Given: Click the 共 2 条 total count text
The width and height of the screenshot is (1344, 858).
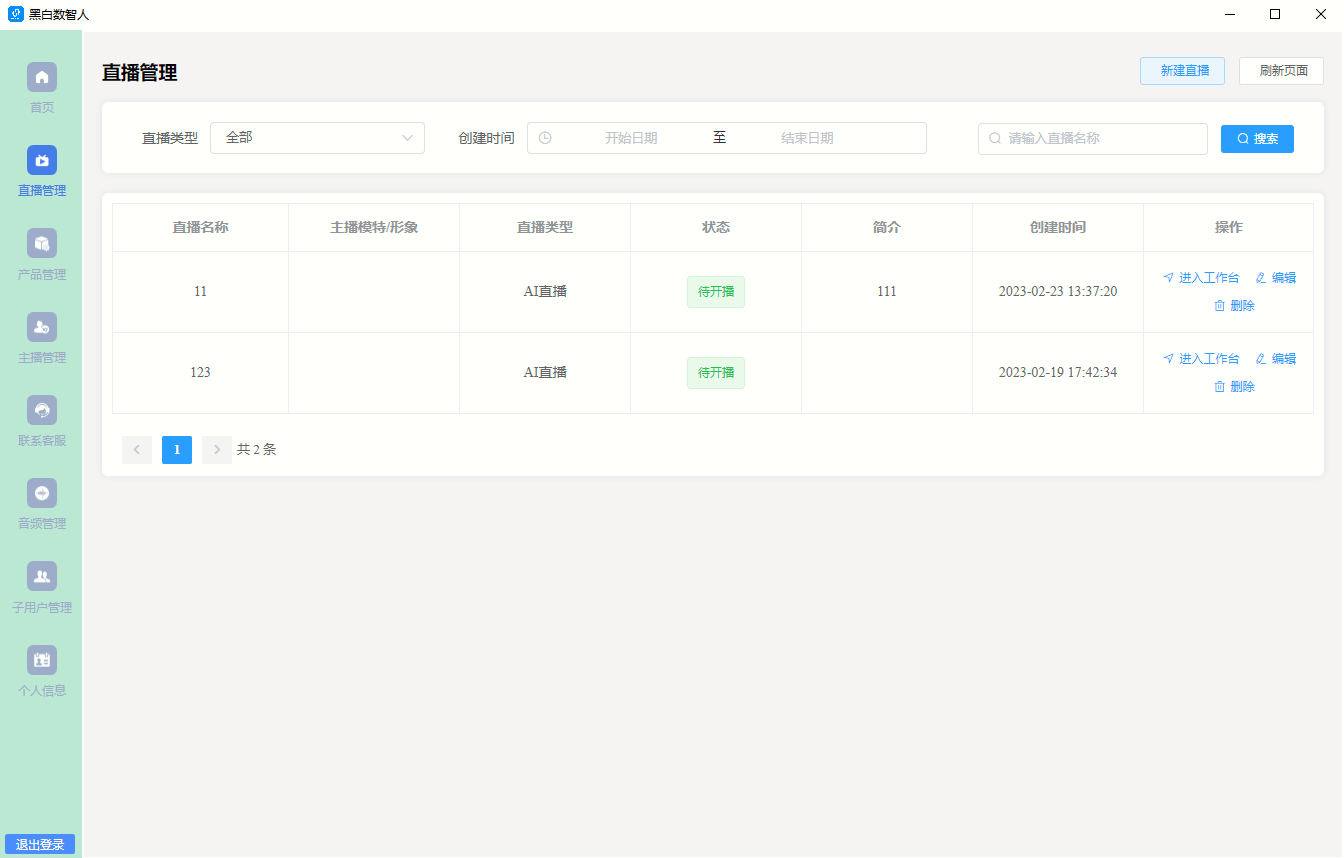Looking at the screenshot, I should pos(256,450).
